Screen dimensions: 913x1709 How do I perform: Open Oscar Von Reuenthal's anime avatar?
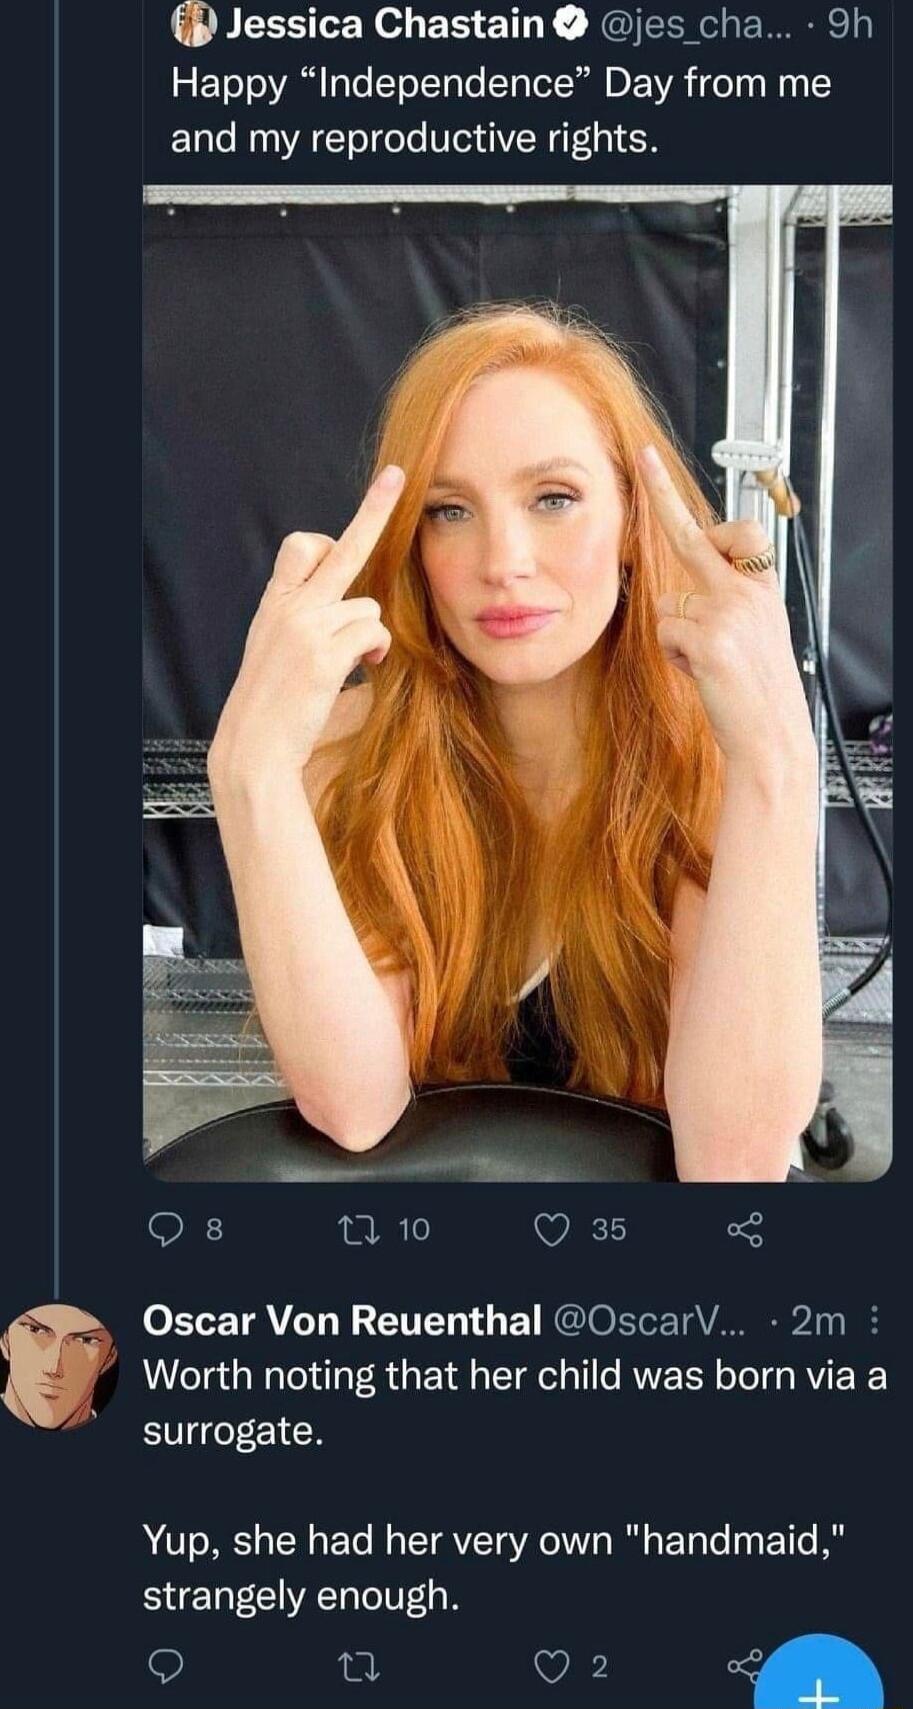click(x=58, y=1365)
